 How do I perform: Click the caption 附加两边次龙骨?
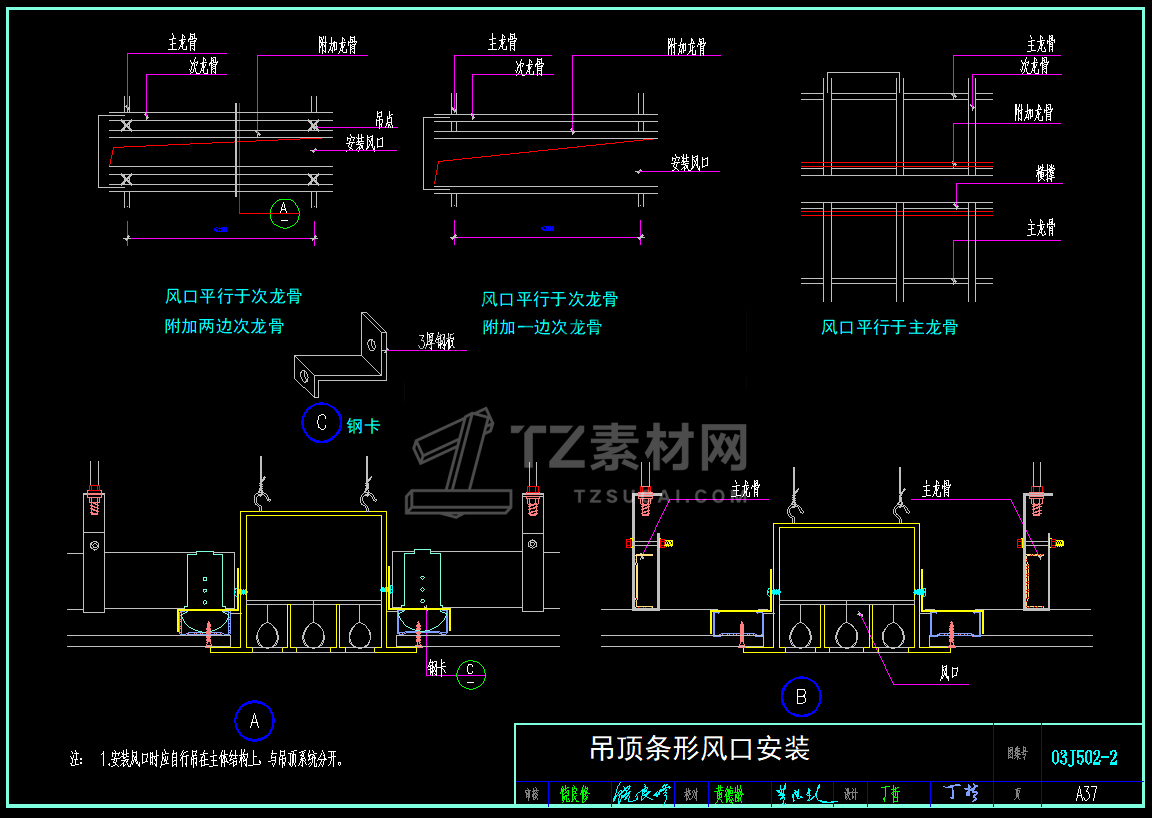pos(224,326)
